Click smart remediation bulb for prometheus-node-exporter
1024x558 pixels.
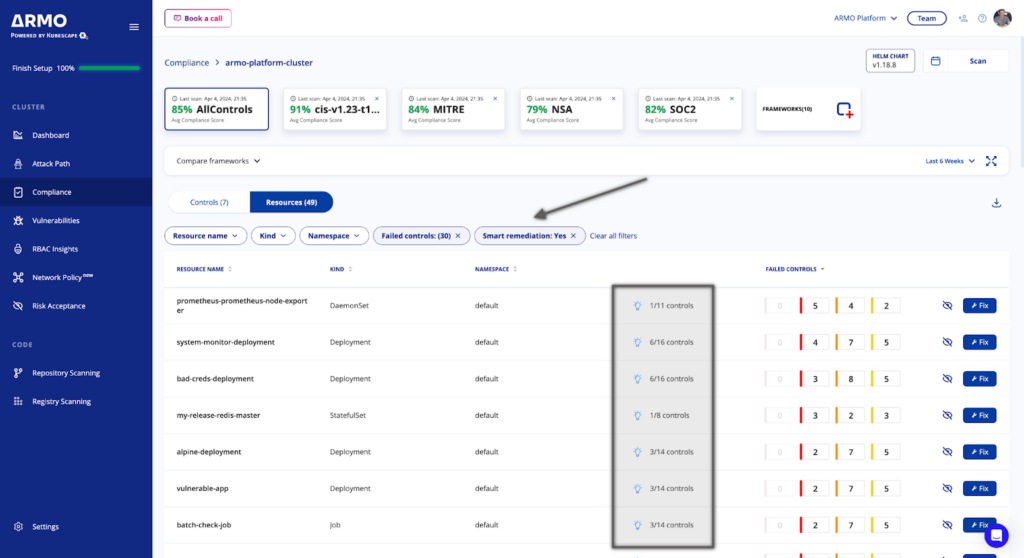point(637,305)
